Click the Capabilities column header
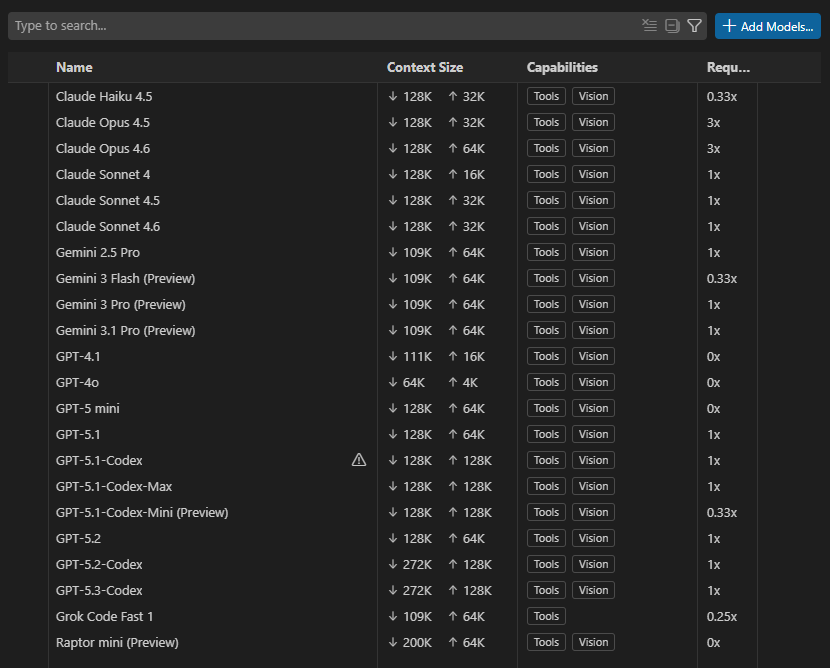830x668 pixels. pyautogui.click(x=562, y=67)
